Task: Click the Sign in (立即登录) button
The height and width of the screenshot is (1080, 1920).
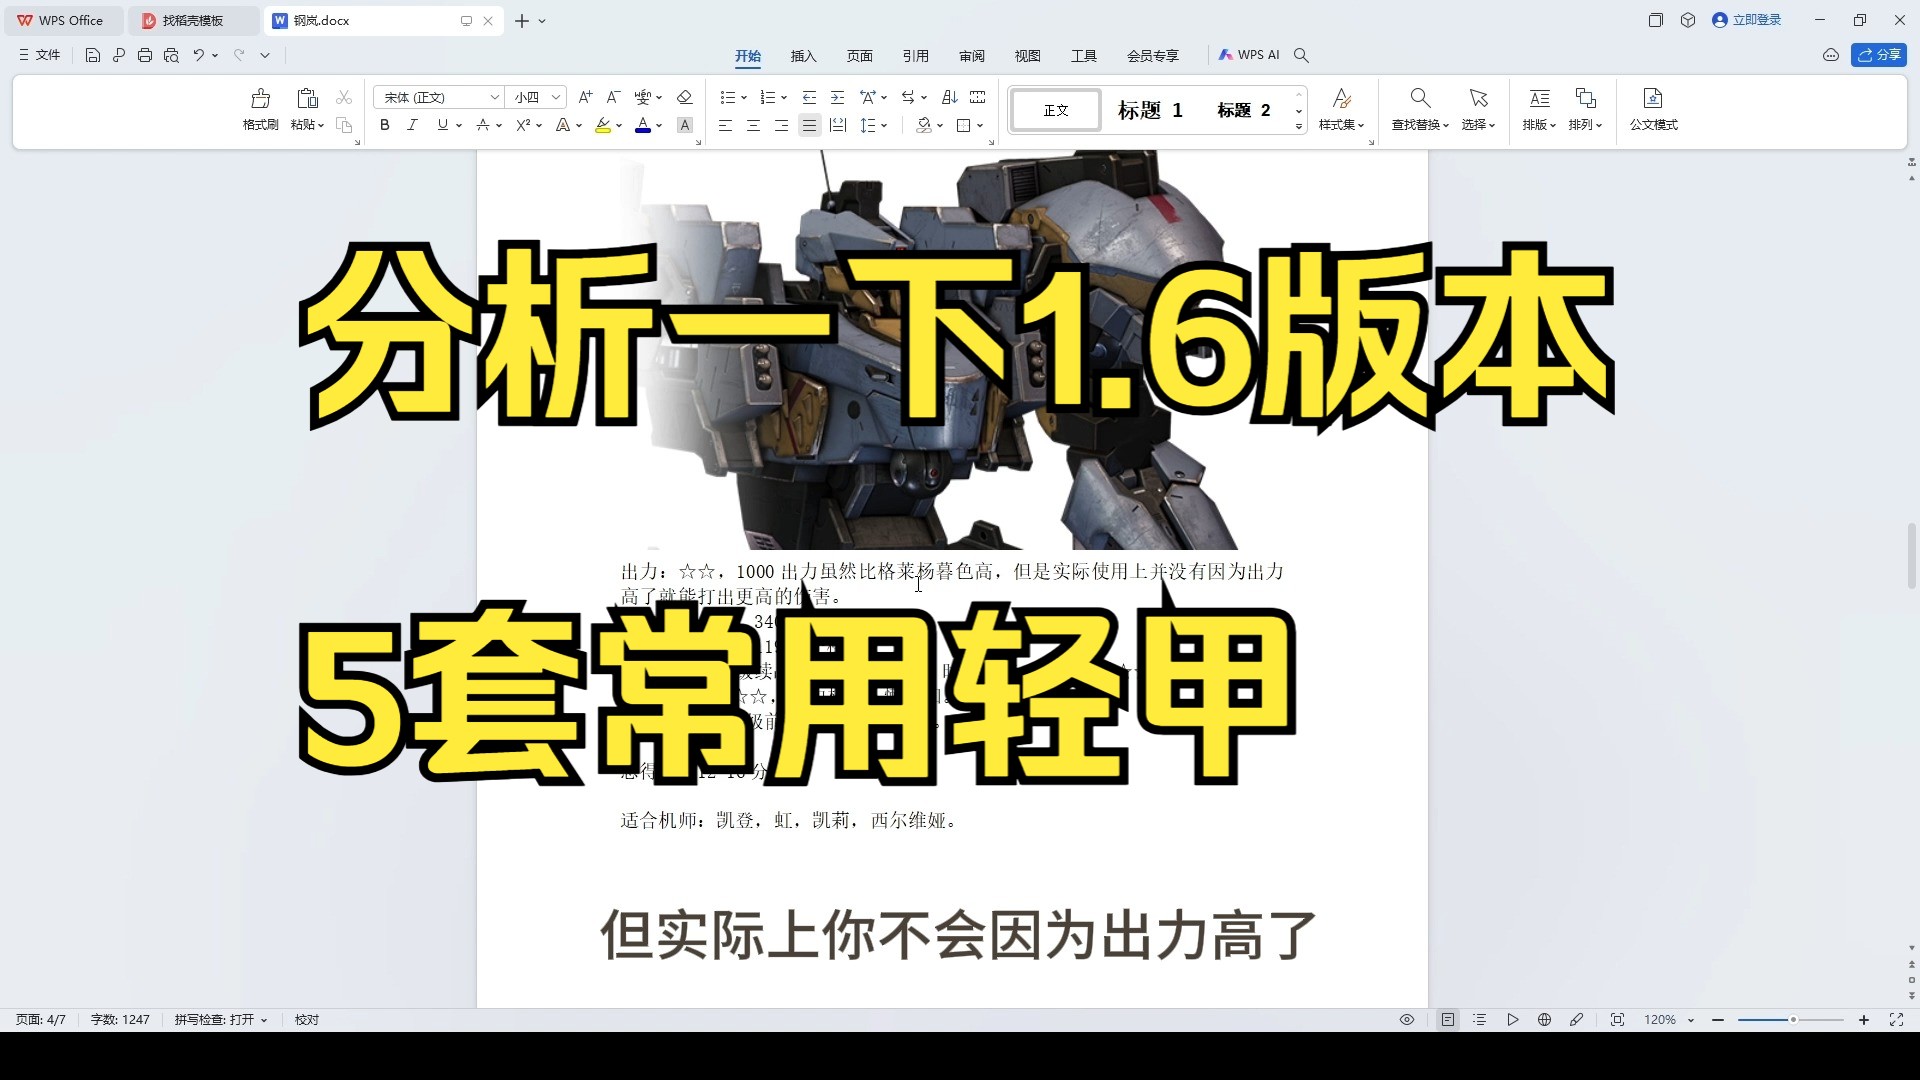Action: coord(1747,20)
